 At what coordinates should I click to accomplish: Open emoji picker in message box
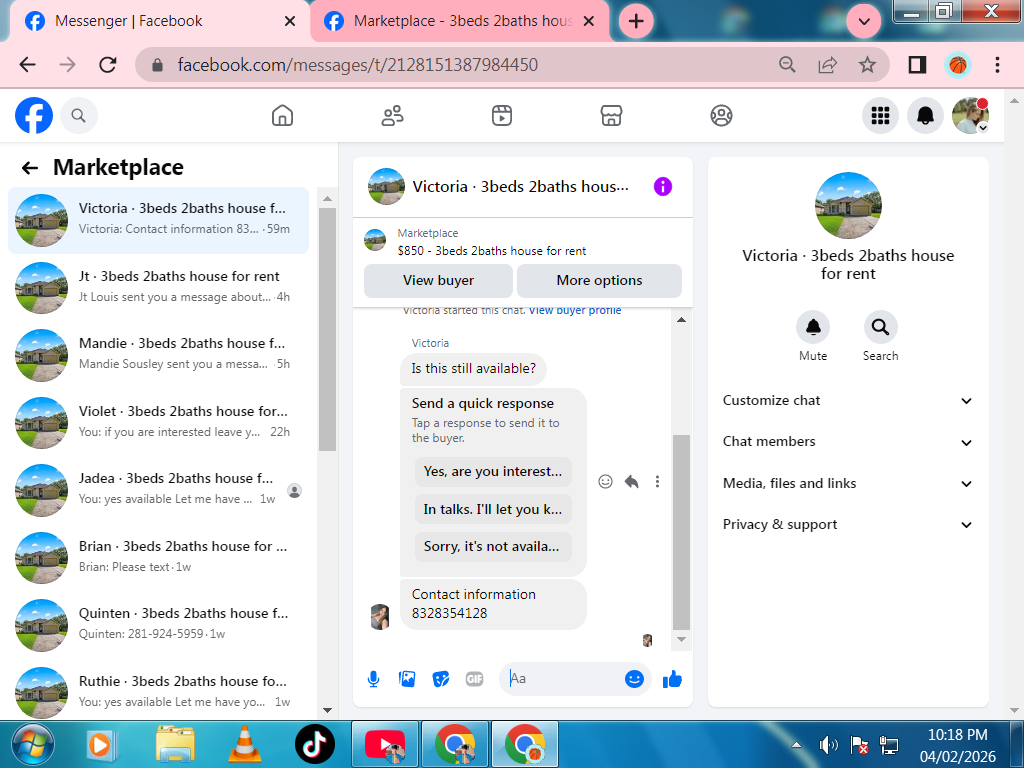pyautogui.click(x=634, y=679)
